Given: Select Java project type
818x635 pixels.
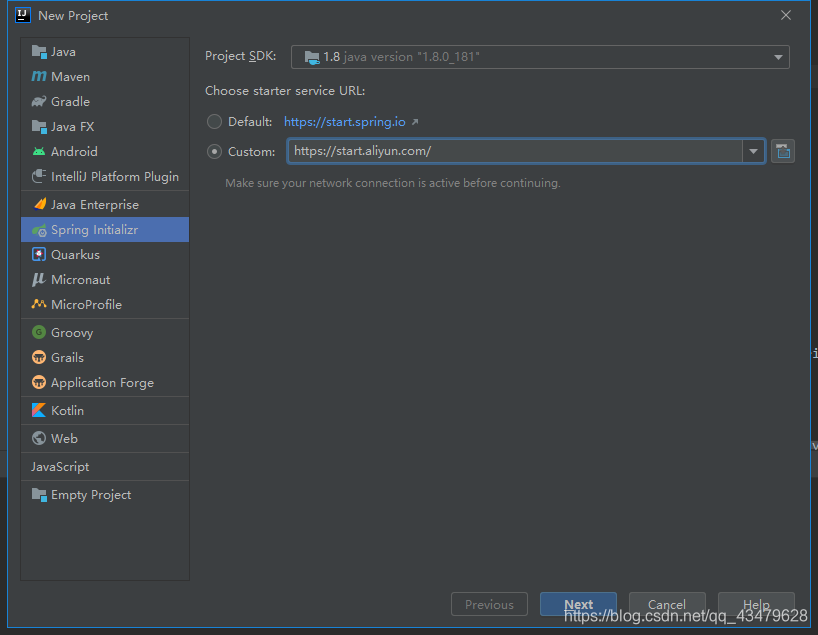Looking at the screenshot, I should pyautogui.click(x=105, y=52).
